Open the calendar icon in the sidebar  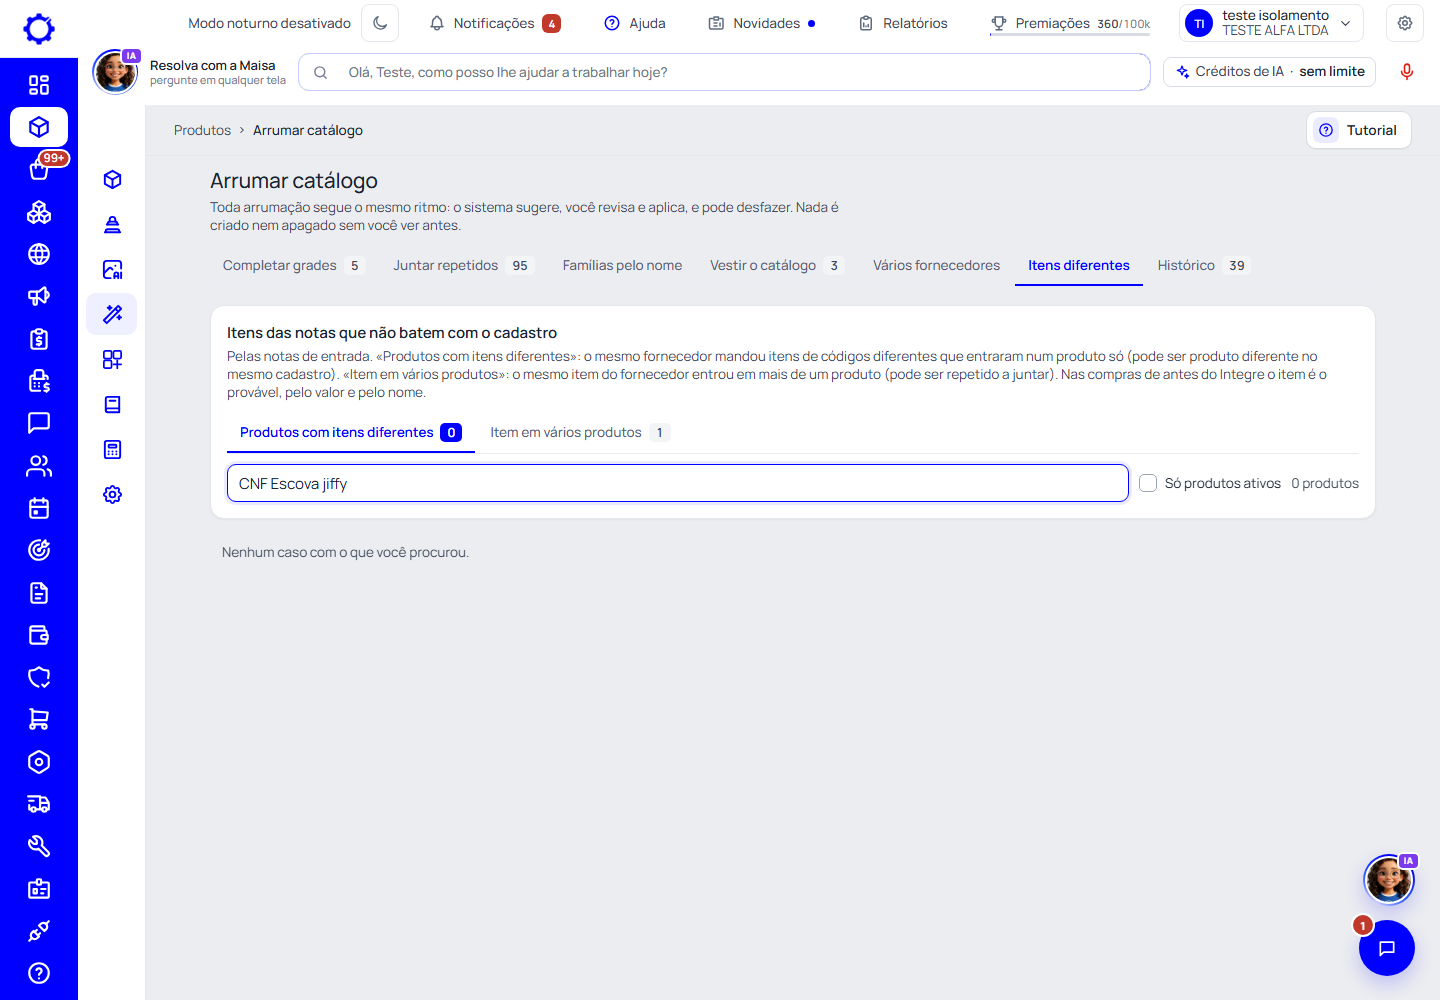[x=39, y=508]
